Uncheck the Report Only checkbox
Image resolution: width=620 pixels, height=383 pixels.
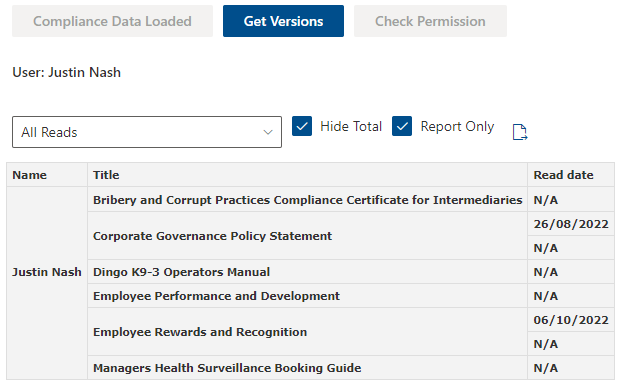402,126
